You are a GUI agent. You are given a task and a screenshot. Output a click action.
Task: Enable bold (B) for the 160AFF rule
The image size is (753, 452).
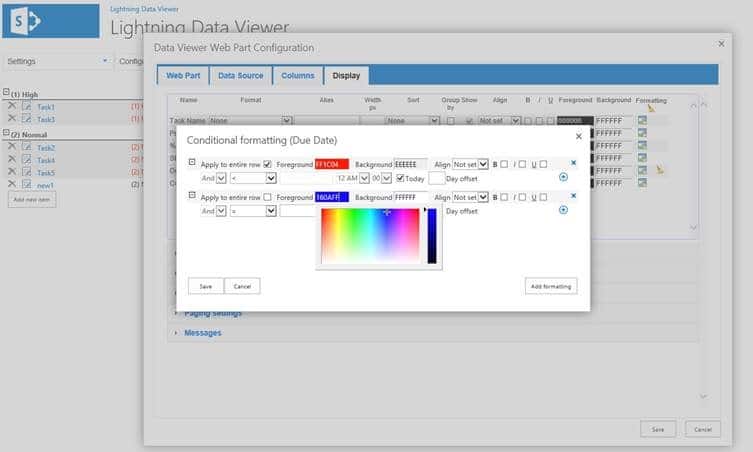(x=504, y=197)
